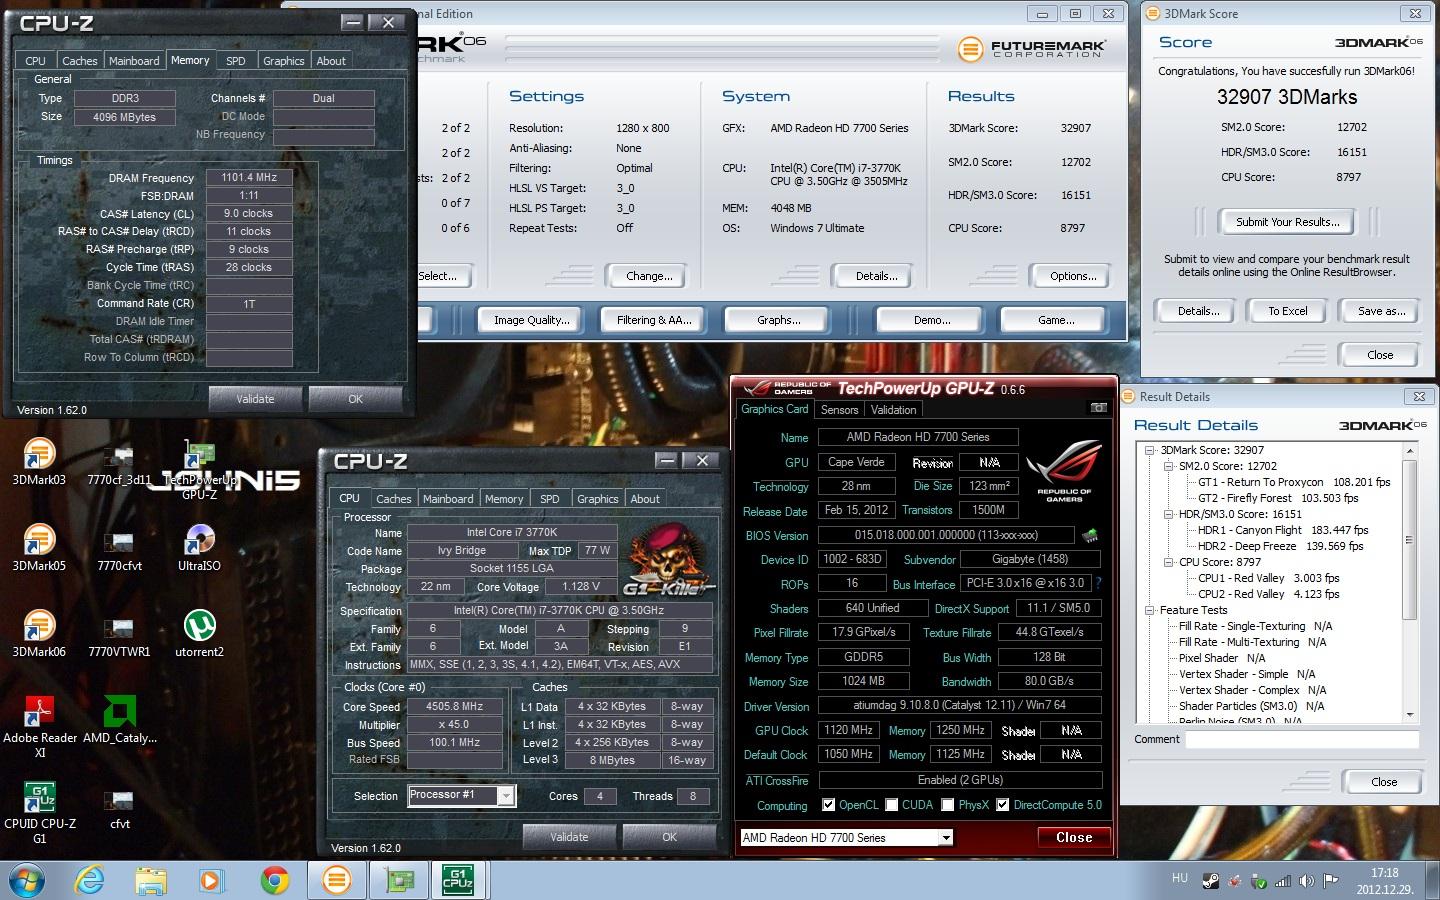Open the 7770cf_3d11 desktop file
The width and height of the screenshot is (1440, 900).
[119, 465]
